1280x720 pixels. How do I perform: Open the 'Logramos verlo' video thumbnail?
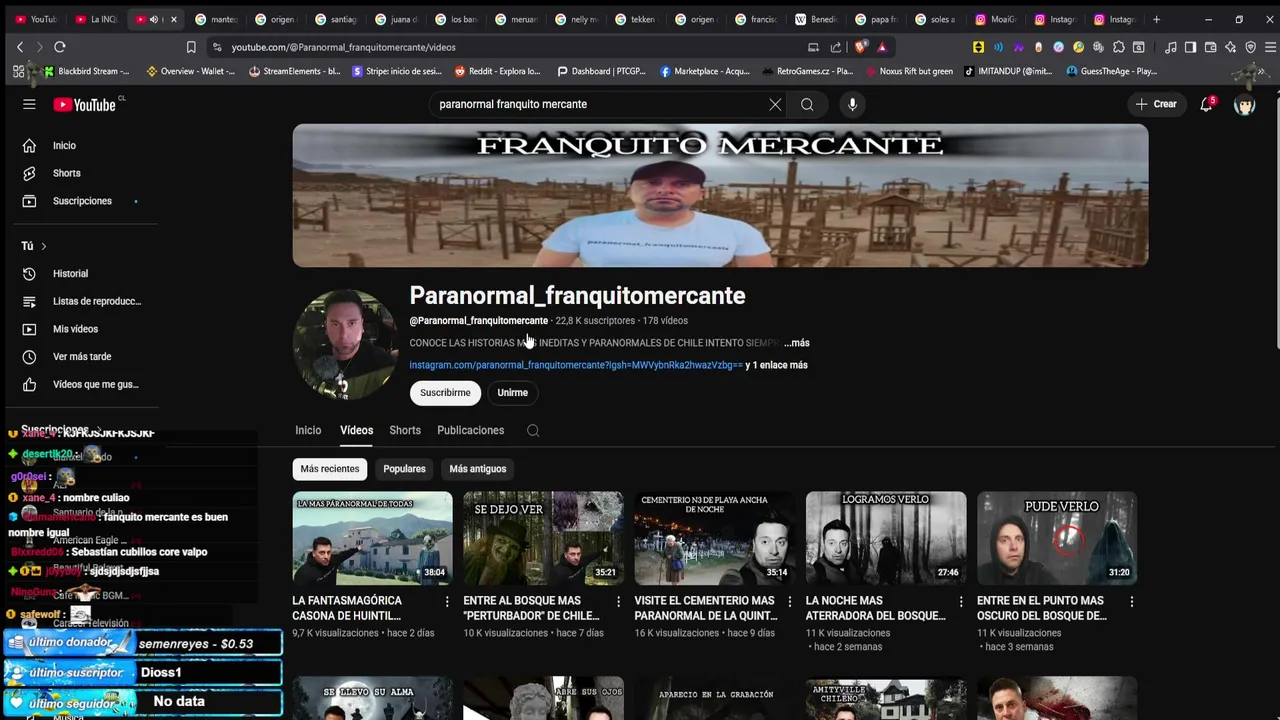pos(886,537)
